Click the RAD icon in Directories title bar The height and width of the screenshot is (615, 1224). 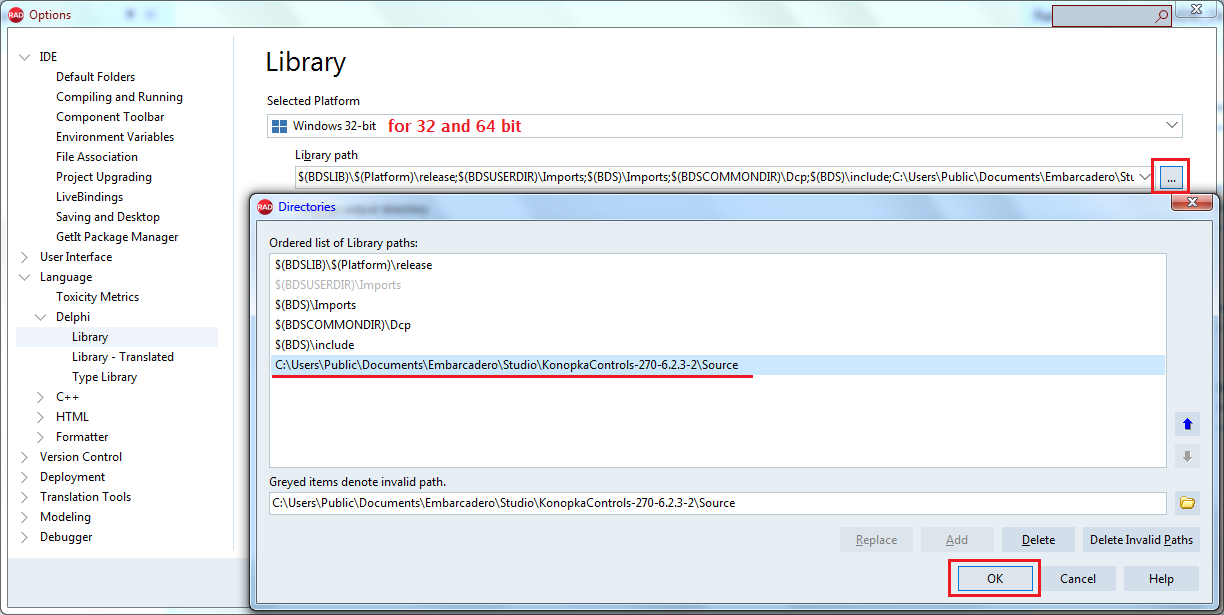pyautogui.click(x=265, y=207)
